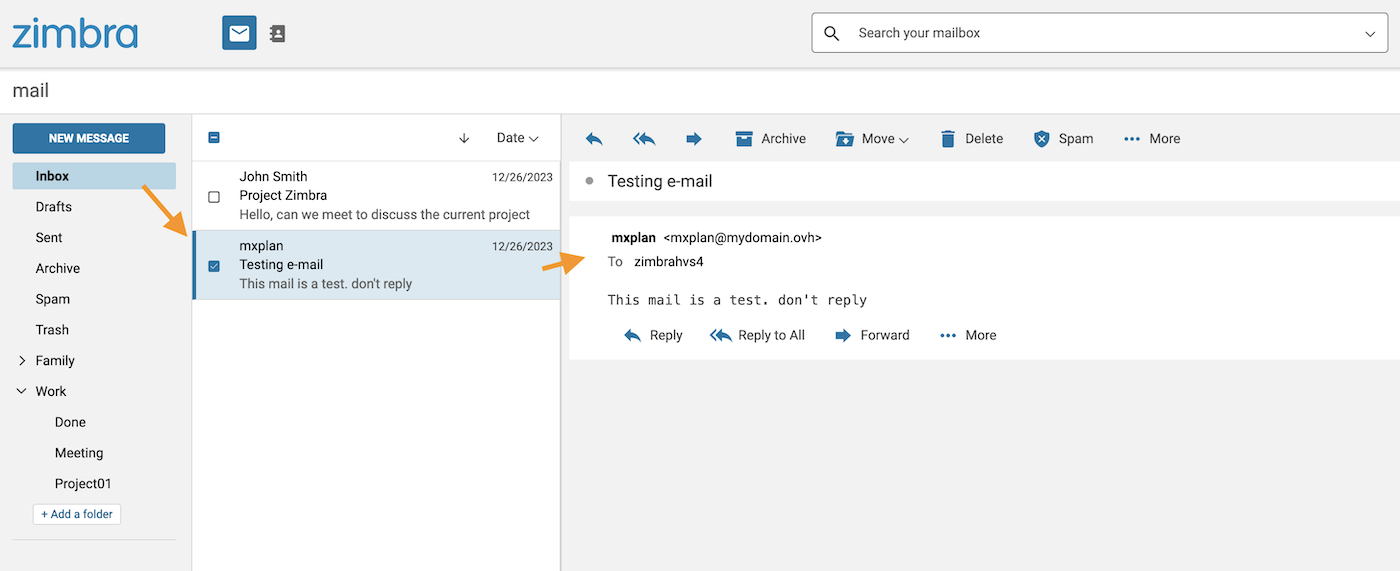Click the Add a folder button
The height and width of the screenshot is (571, 1400).
pyautogui.click(x=77, y=514)
